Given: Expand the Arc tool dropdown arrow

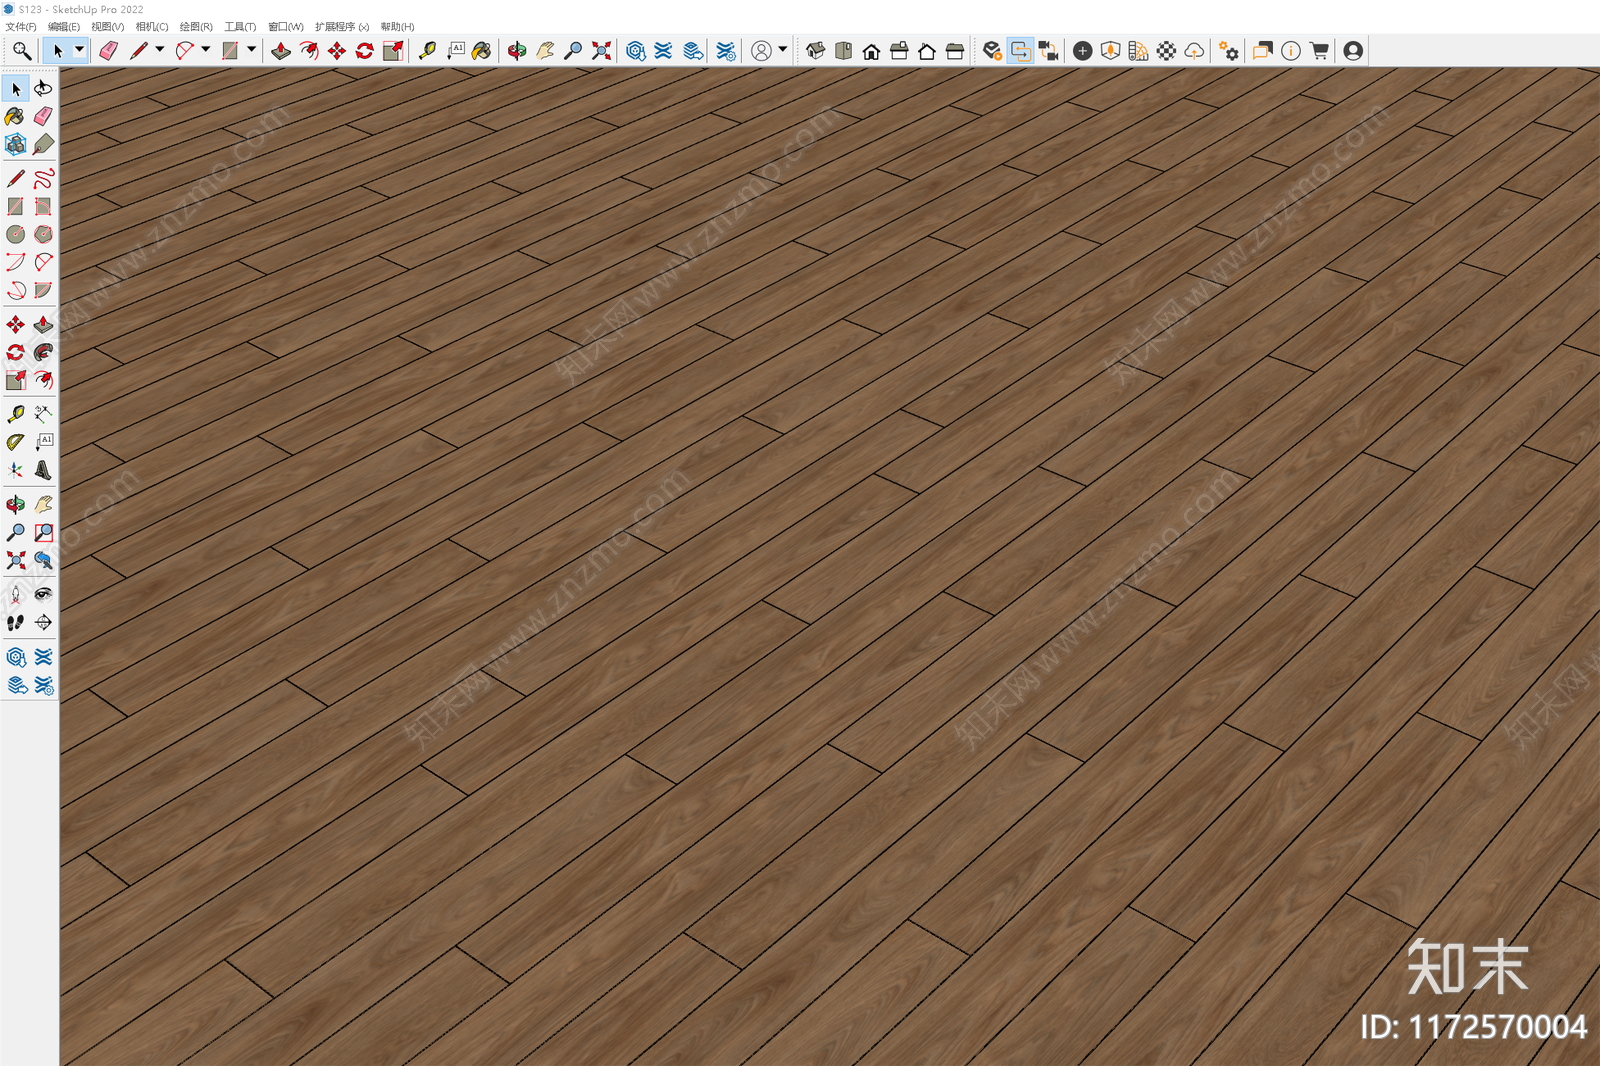Looking at the screenshot, I should (206, 50).
